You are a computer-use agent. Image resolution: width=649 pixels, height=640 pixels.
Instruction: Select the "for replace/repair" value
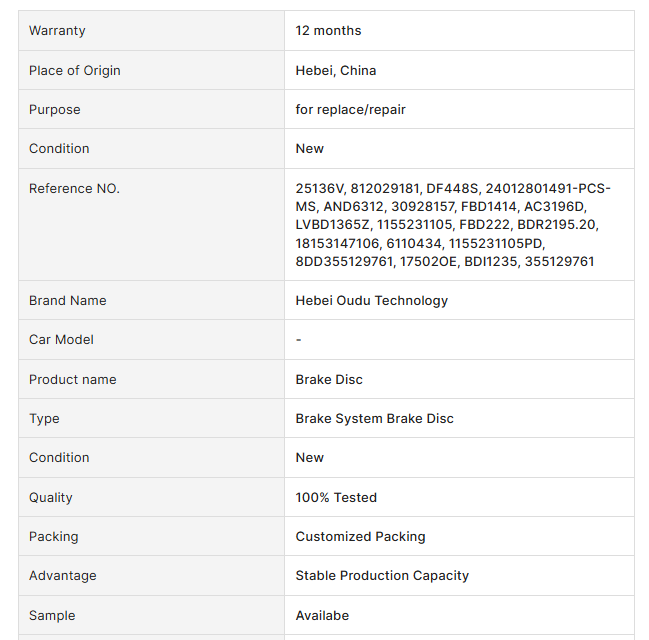350,109
